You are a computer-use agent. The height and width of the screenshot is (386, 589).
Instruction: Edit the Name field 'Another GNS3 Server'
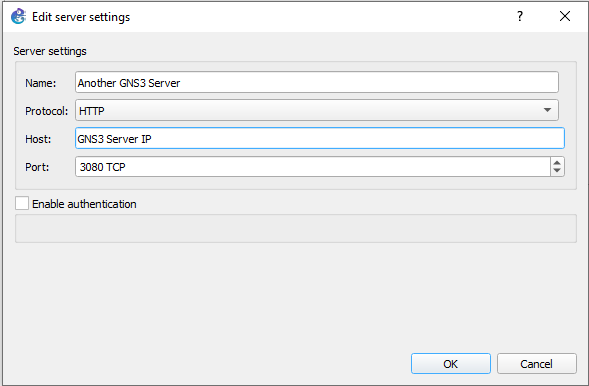click(x=317, y=82)
